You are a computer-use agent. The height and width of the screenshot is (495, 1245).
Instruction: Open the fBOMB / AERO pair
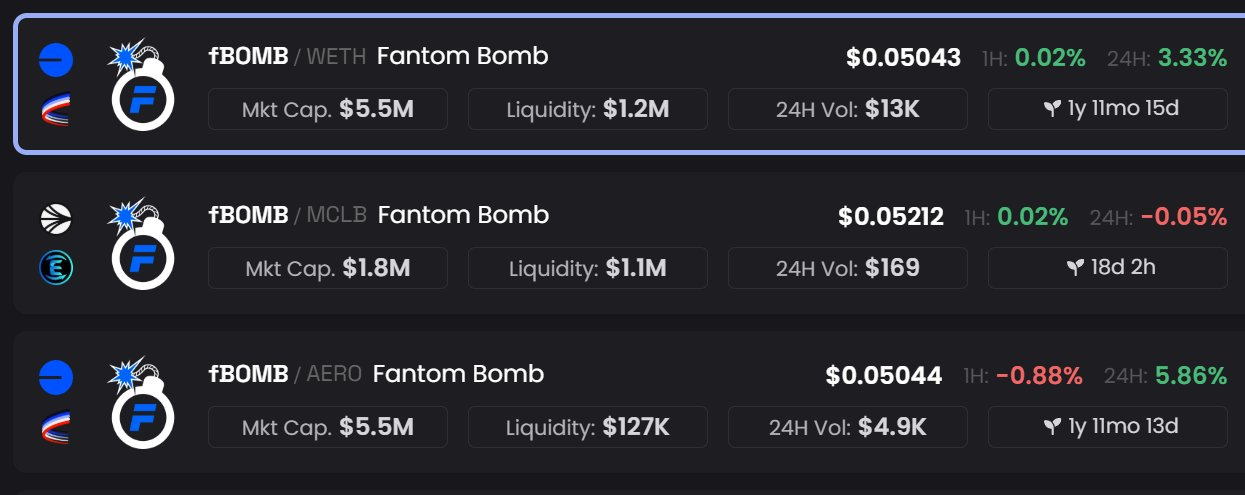click(x=630, y=402)
